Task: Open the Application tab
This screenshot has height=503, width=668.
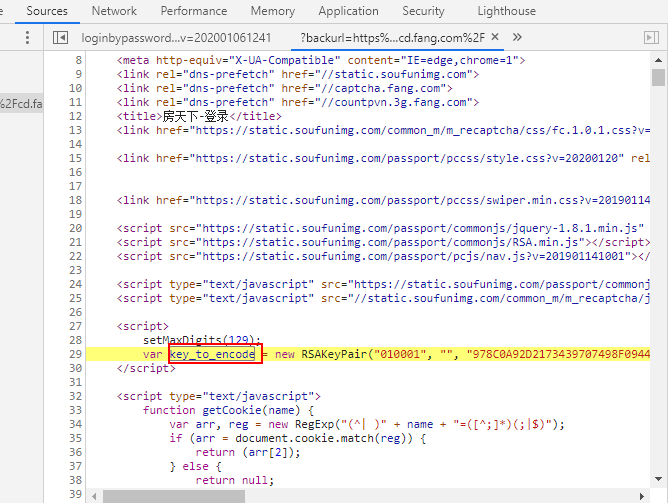Action: click(x=348, y=11)
